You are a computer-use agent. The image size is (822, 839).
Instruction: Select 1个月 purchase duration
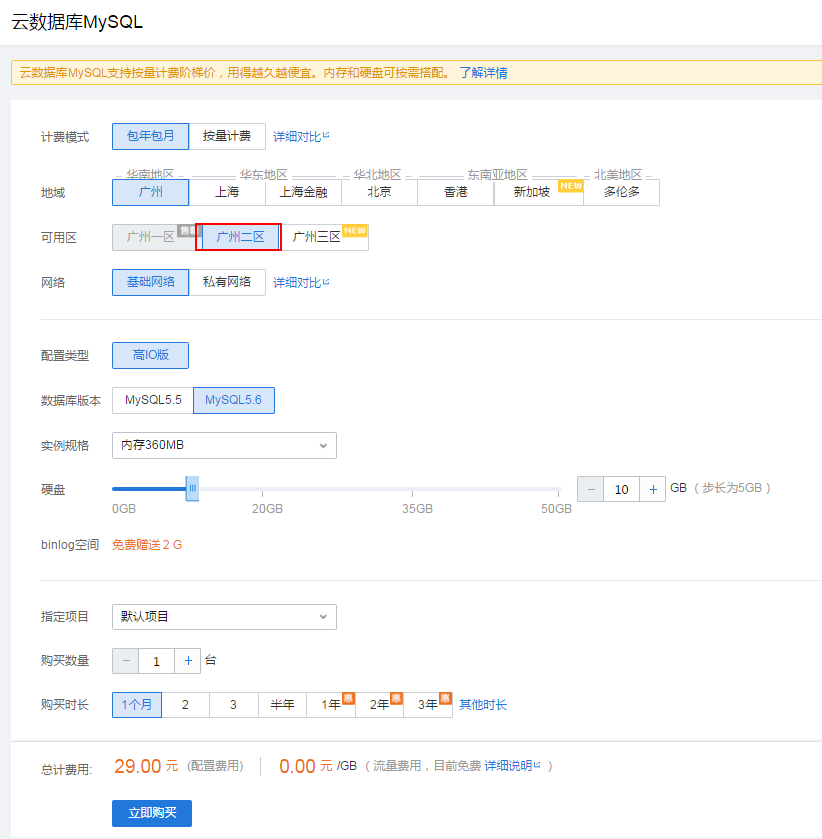pos(137,705)
